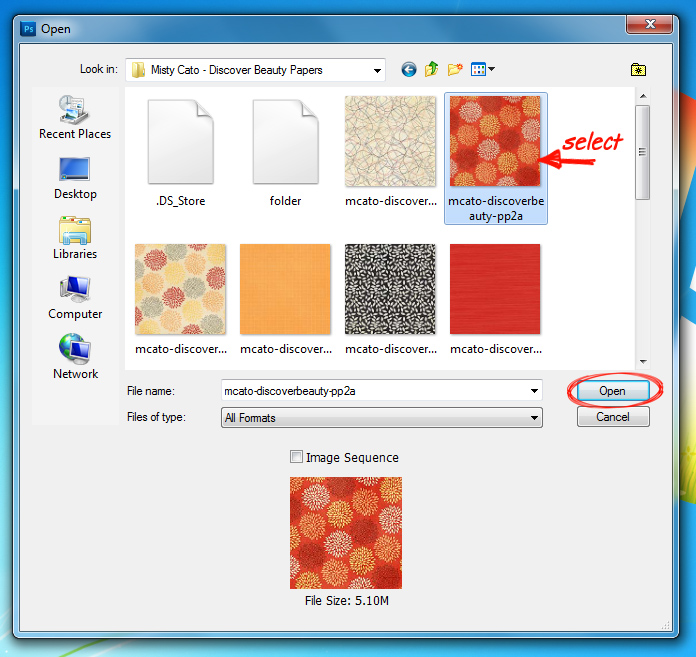
Task: Click the Files of type: label
Action: pos(156,417)
